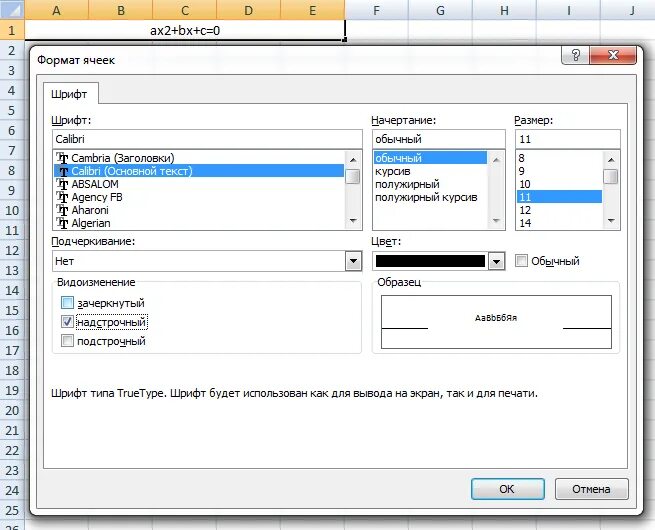The width and height of the screenshot is (655, 530).
Task: Select font size 11 in list
Action: [x=559, y=197]
